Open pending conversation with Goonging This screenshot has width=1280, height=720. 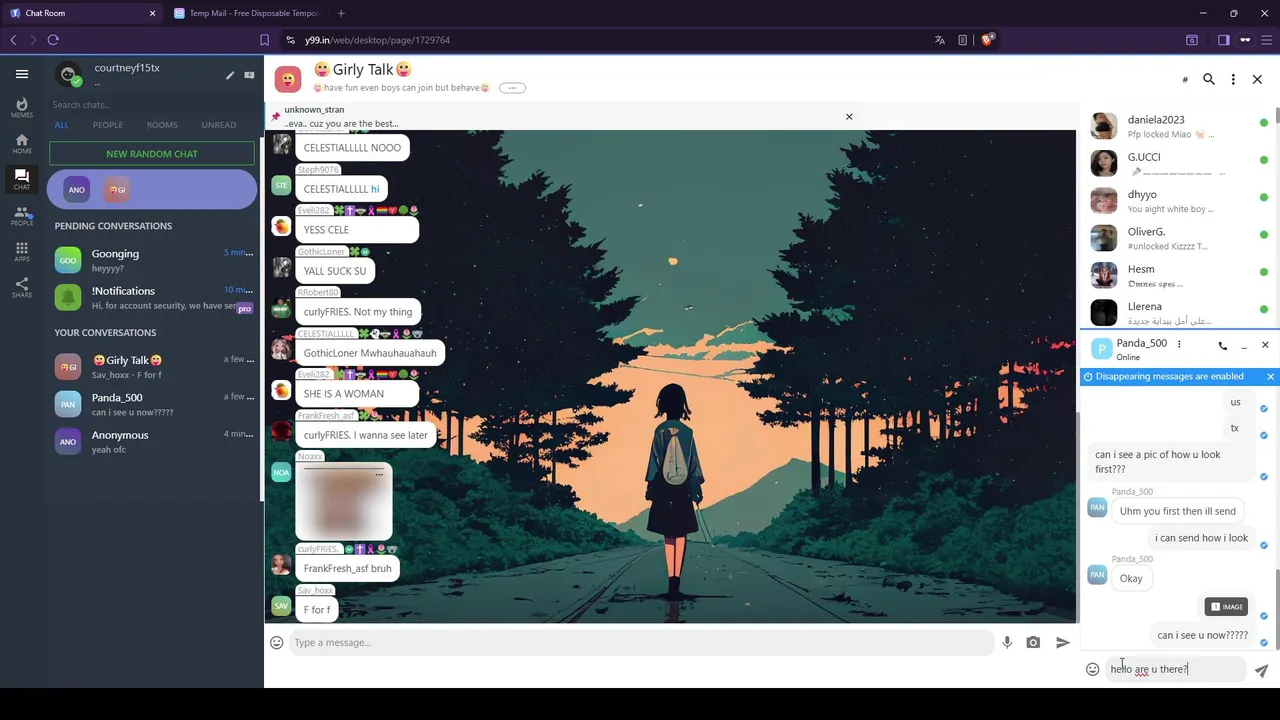click(x=154, y=260)
